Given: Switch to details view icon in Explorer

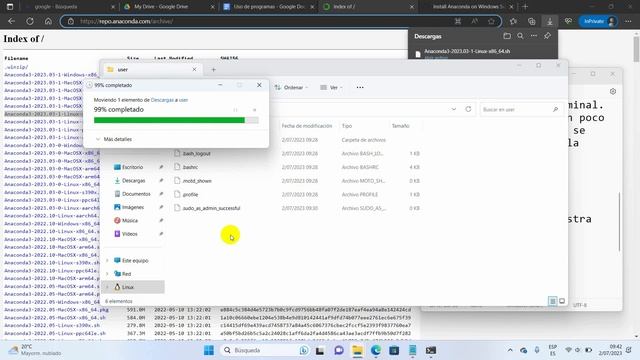Looking at the screenshot, I should pyautogui.click(x=552, y=301).
